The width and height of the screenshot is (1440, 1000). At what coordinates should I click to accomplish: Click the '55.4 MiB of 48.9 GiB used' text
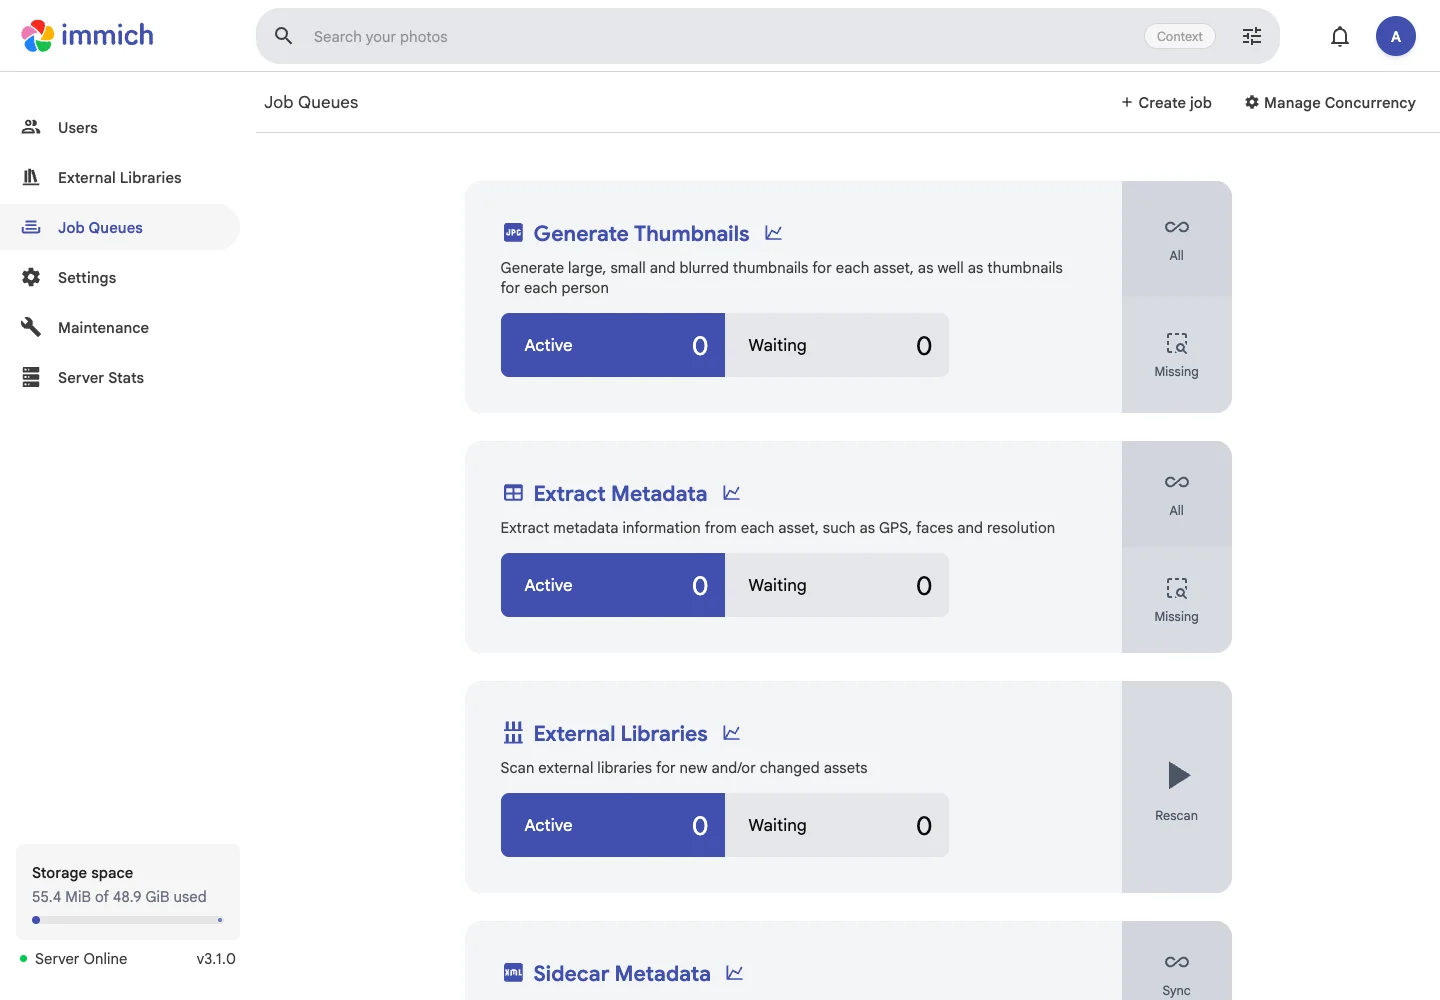pos(119,896)
